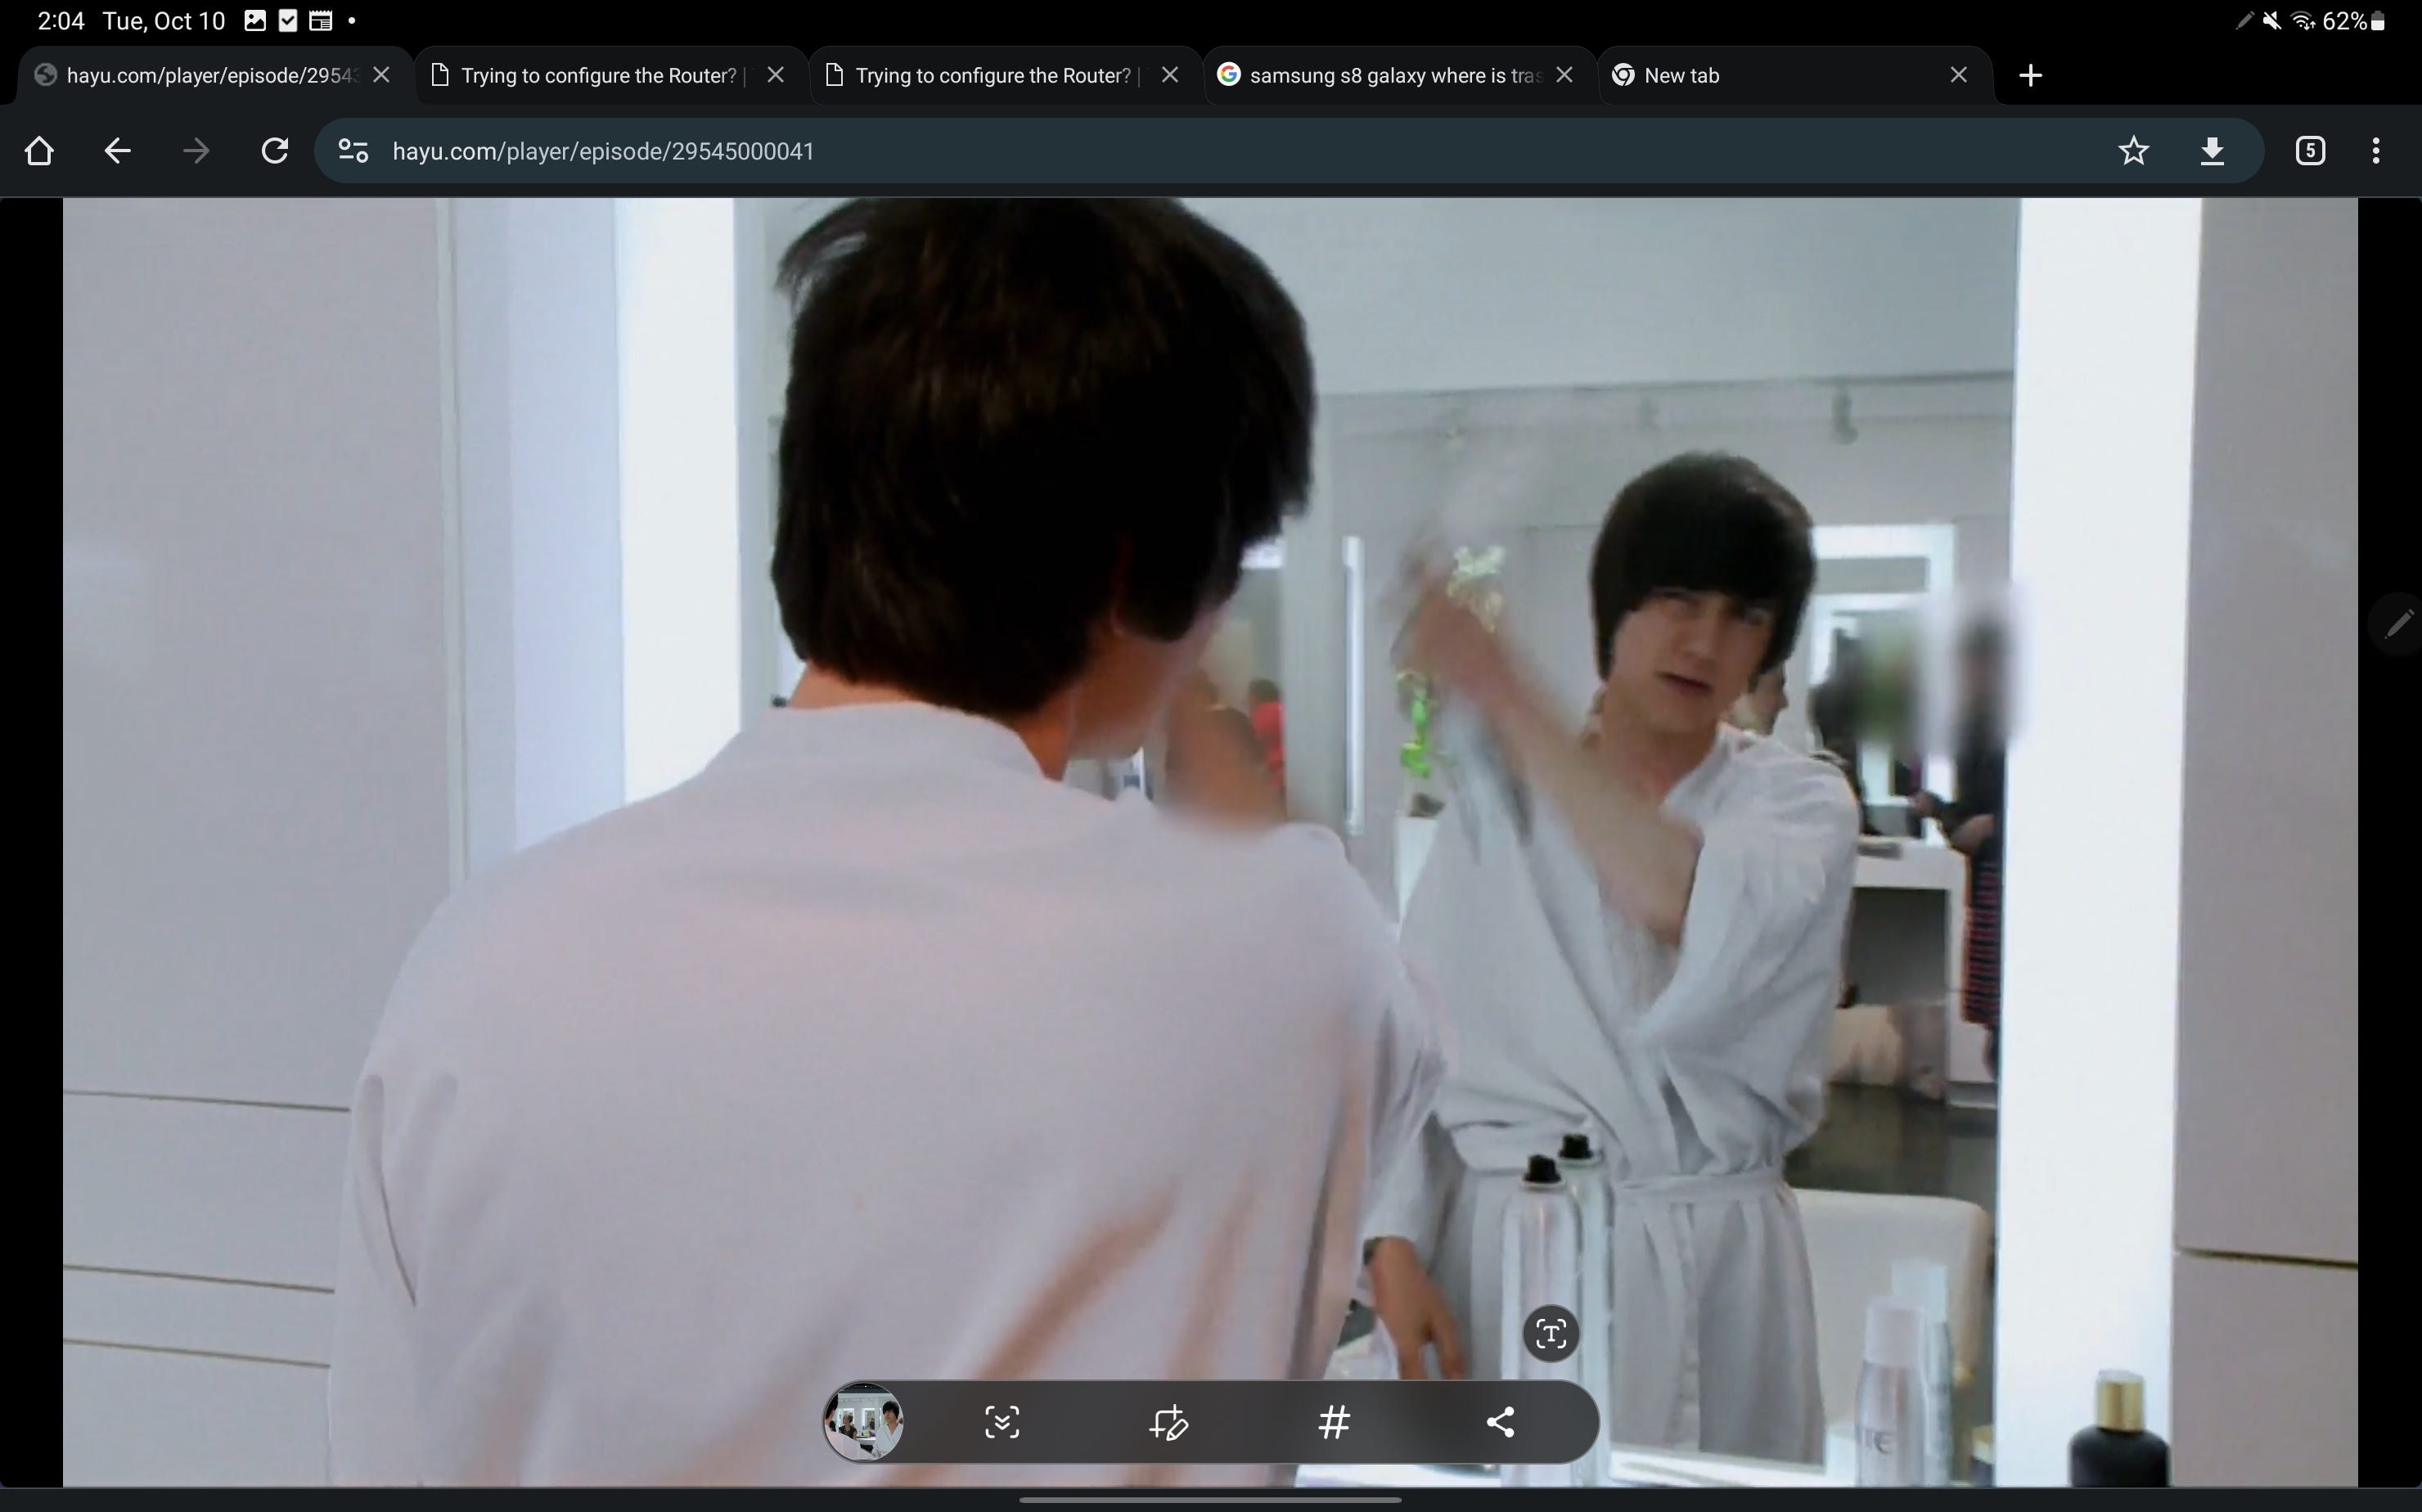Tap the battery 62% indicator
The width and height of the screenshot is (2422, 1512).
(2355, 21)
